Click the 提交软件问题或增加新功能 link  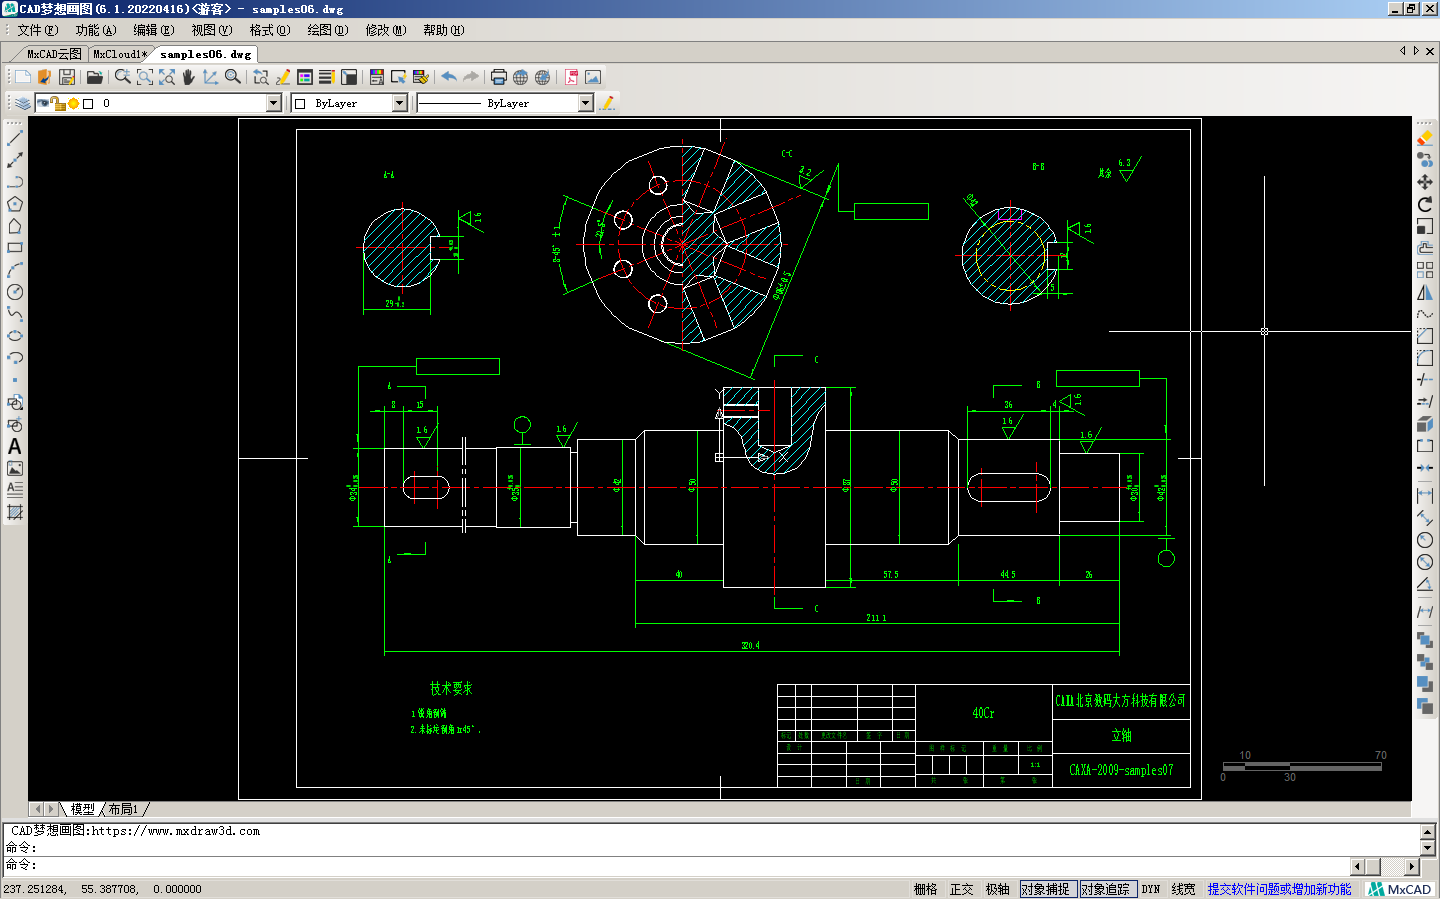[x=1279, y=889]
